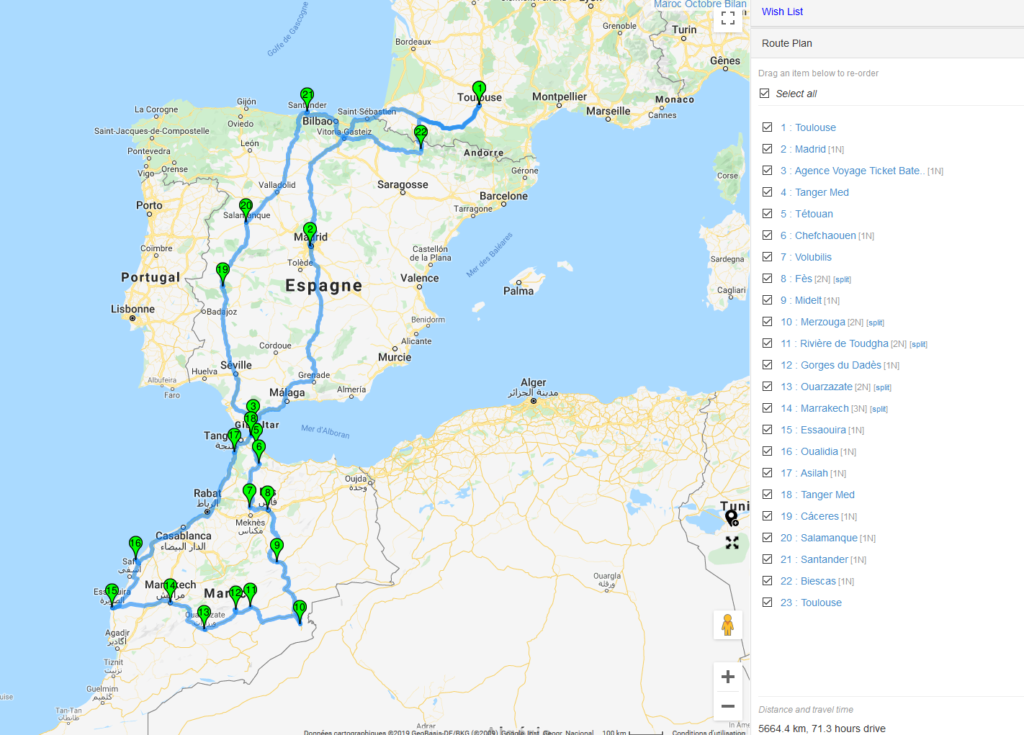Click black location pin near Tunisia
This screenshot has height=735, width=1024.
pyautogui.click(x=732, y=517)
